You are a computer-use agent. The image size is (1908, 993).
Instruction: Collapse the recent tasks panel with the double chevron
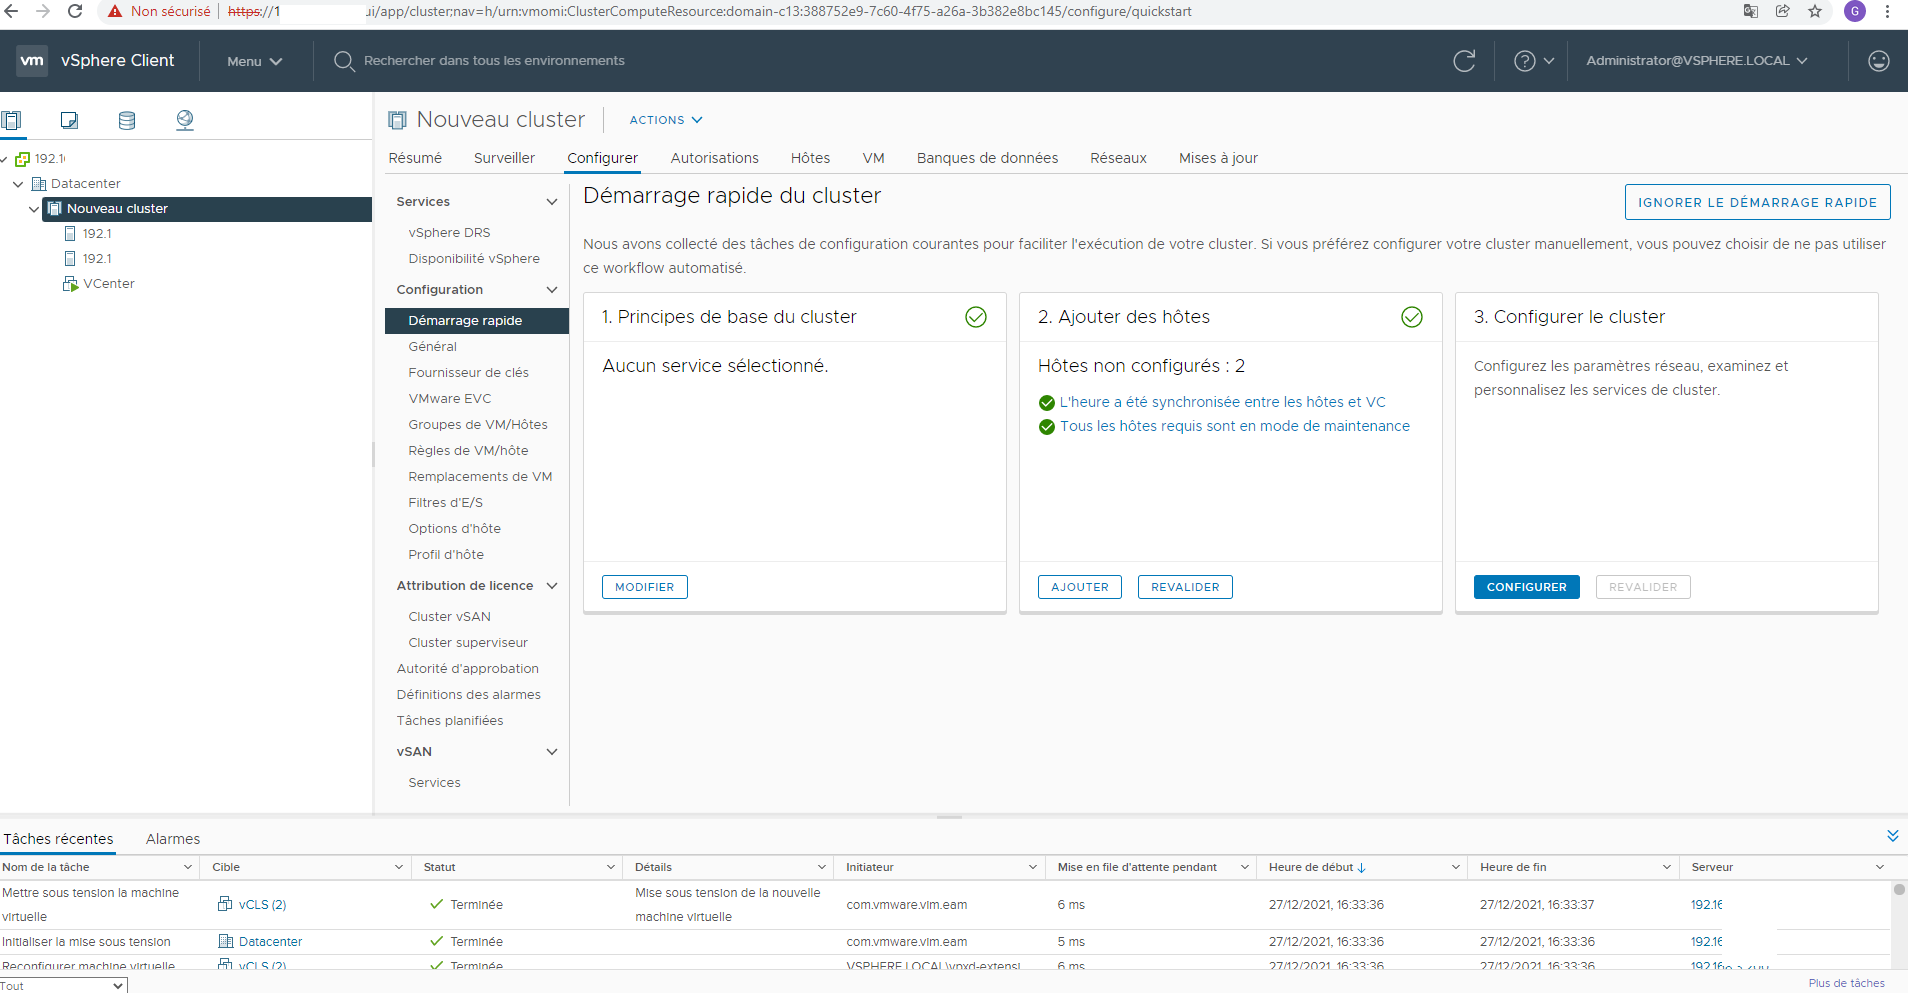click(1892, 836)
